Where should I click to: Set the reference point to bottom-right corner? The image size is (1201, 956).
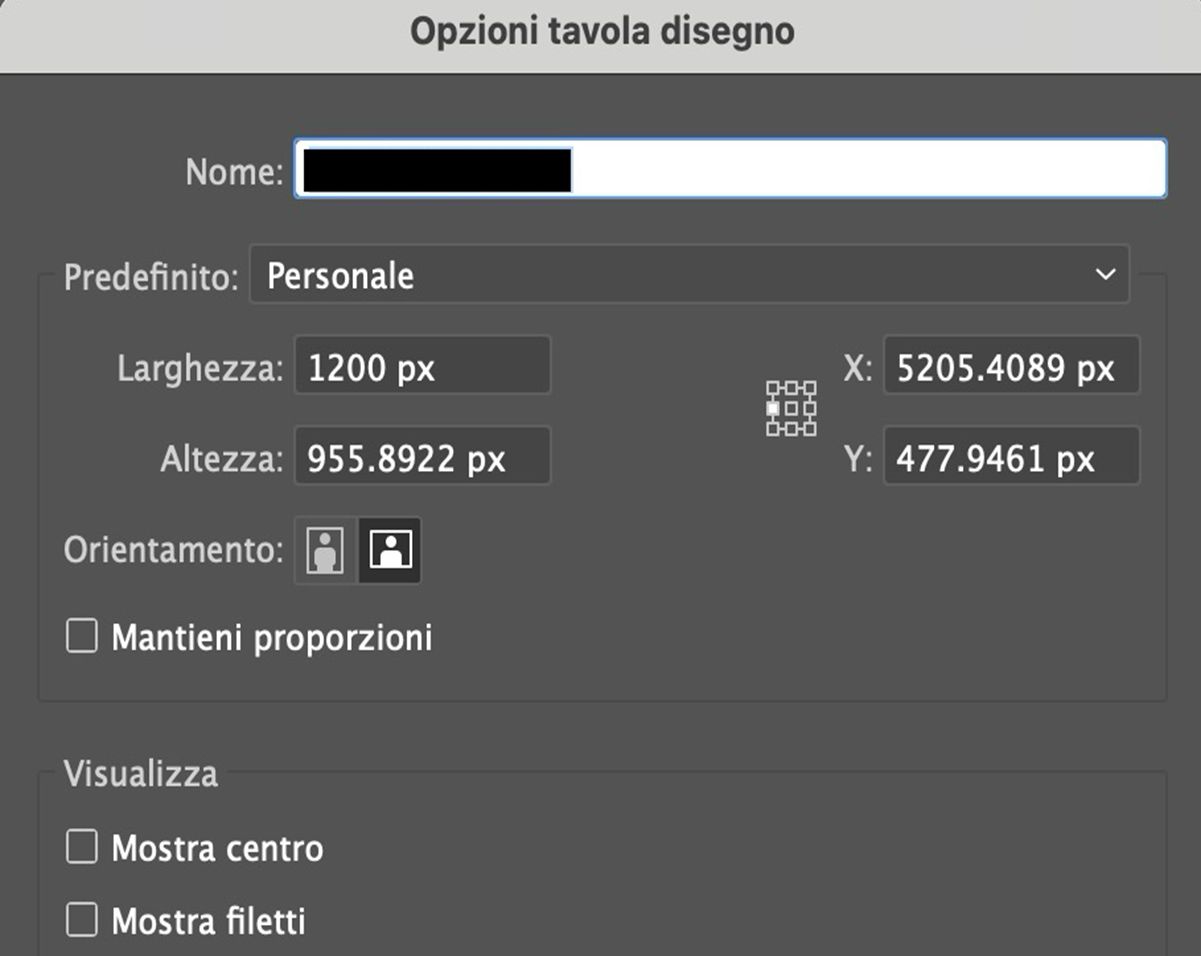pos(810,428)
